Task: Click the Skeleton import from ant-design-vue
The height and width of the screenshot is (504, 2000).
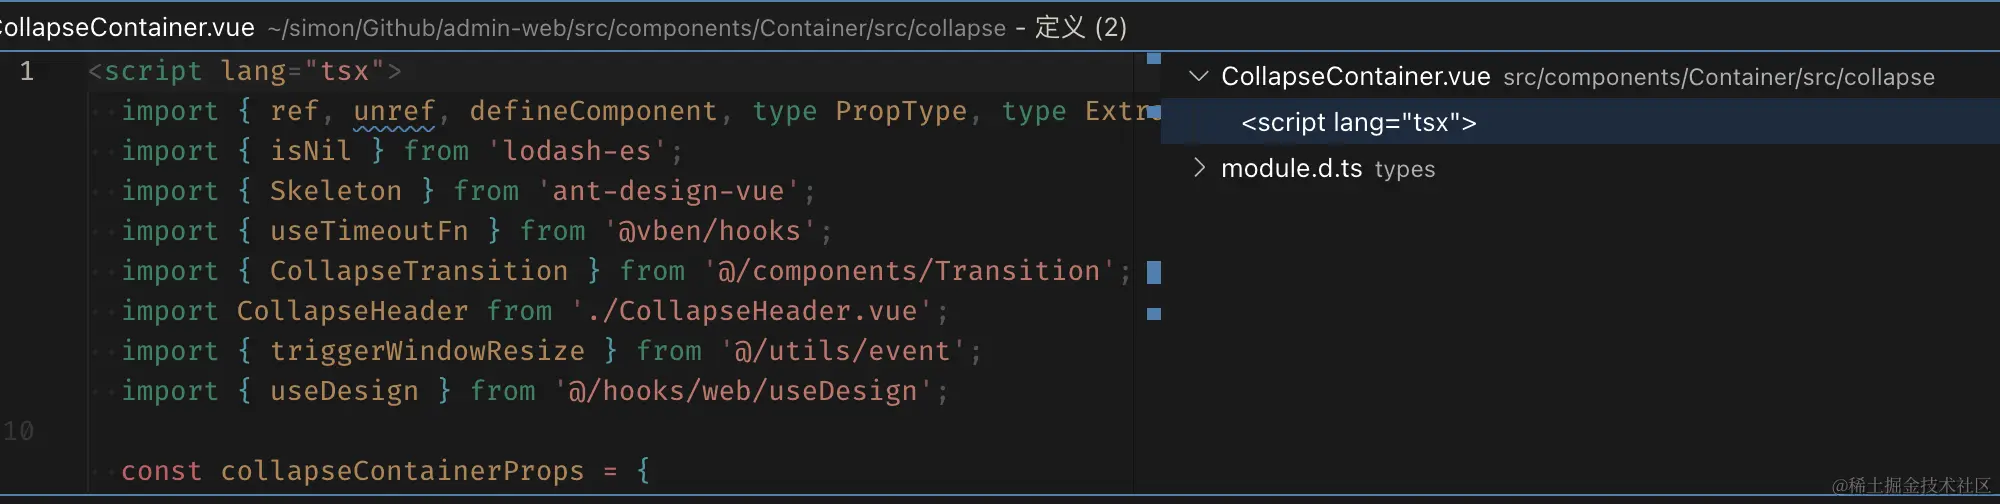Action: tap(335, 191)
